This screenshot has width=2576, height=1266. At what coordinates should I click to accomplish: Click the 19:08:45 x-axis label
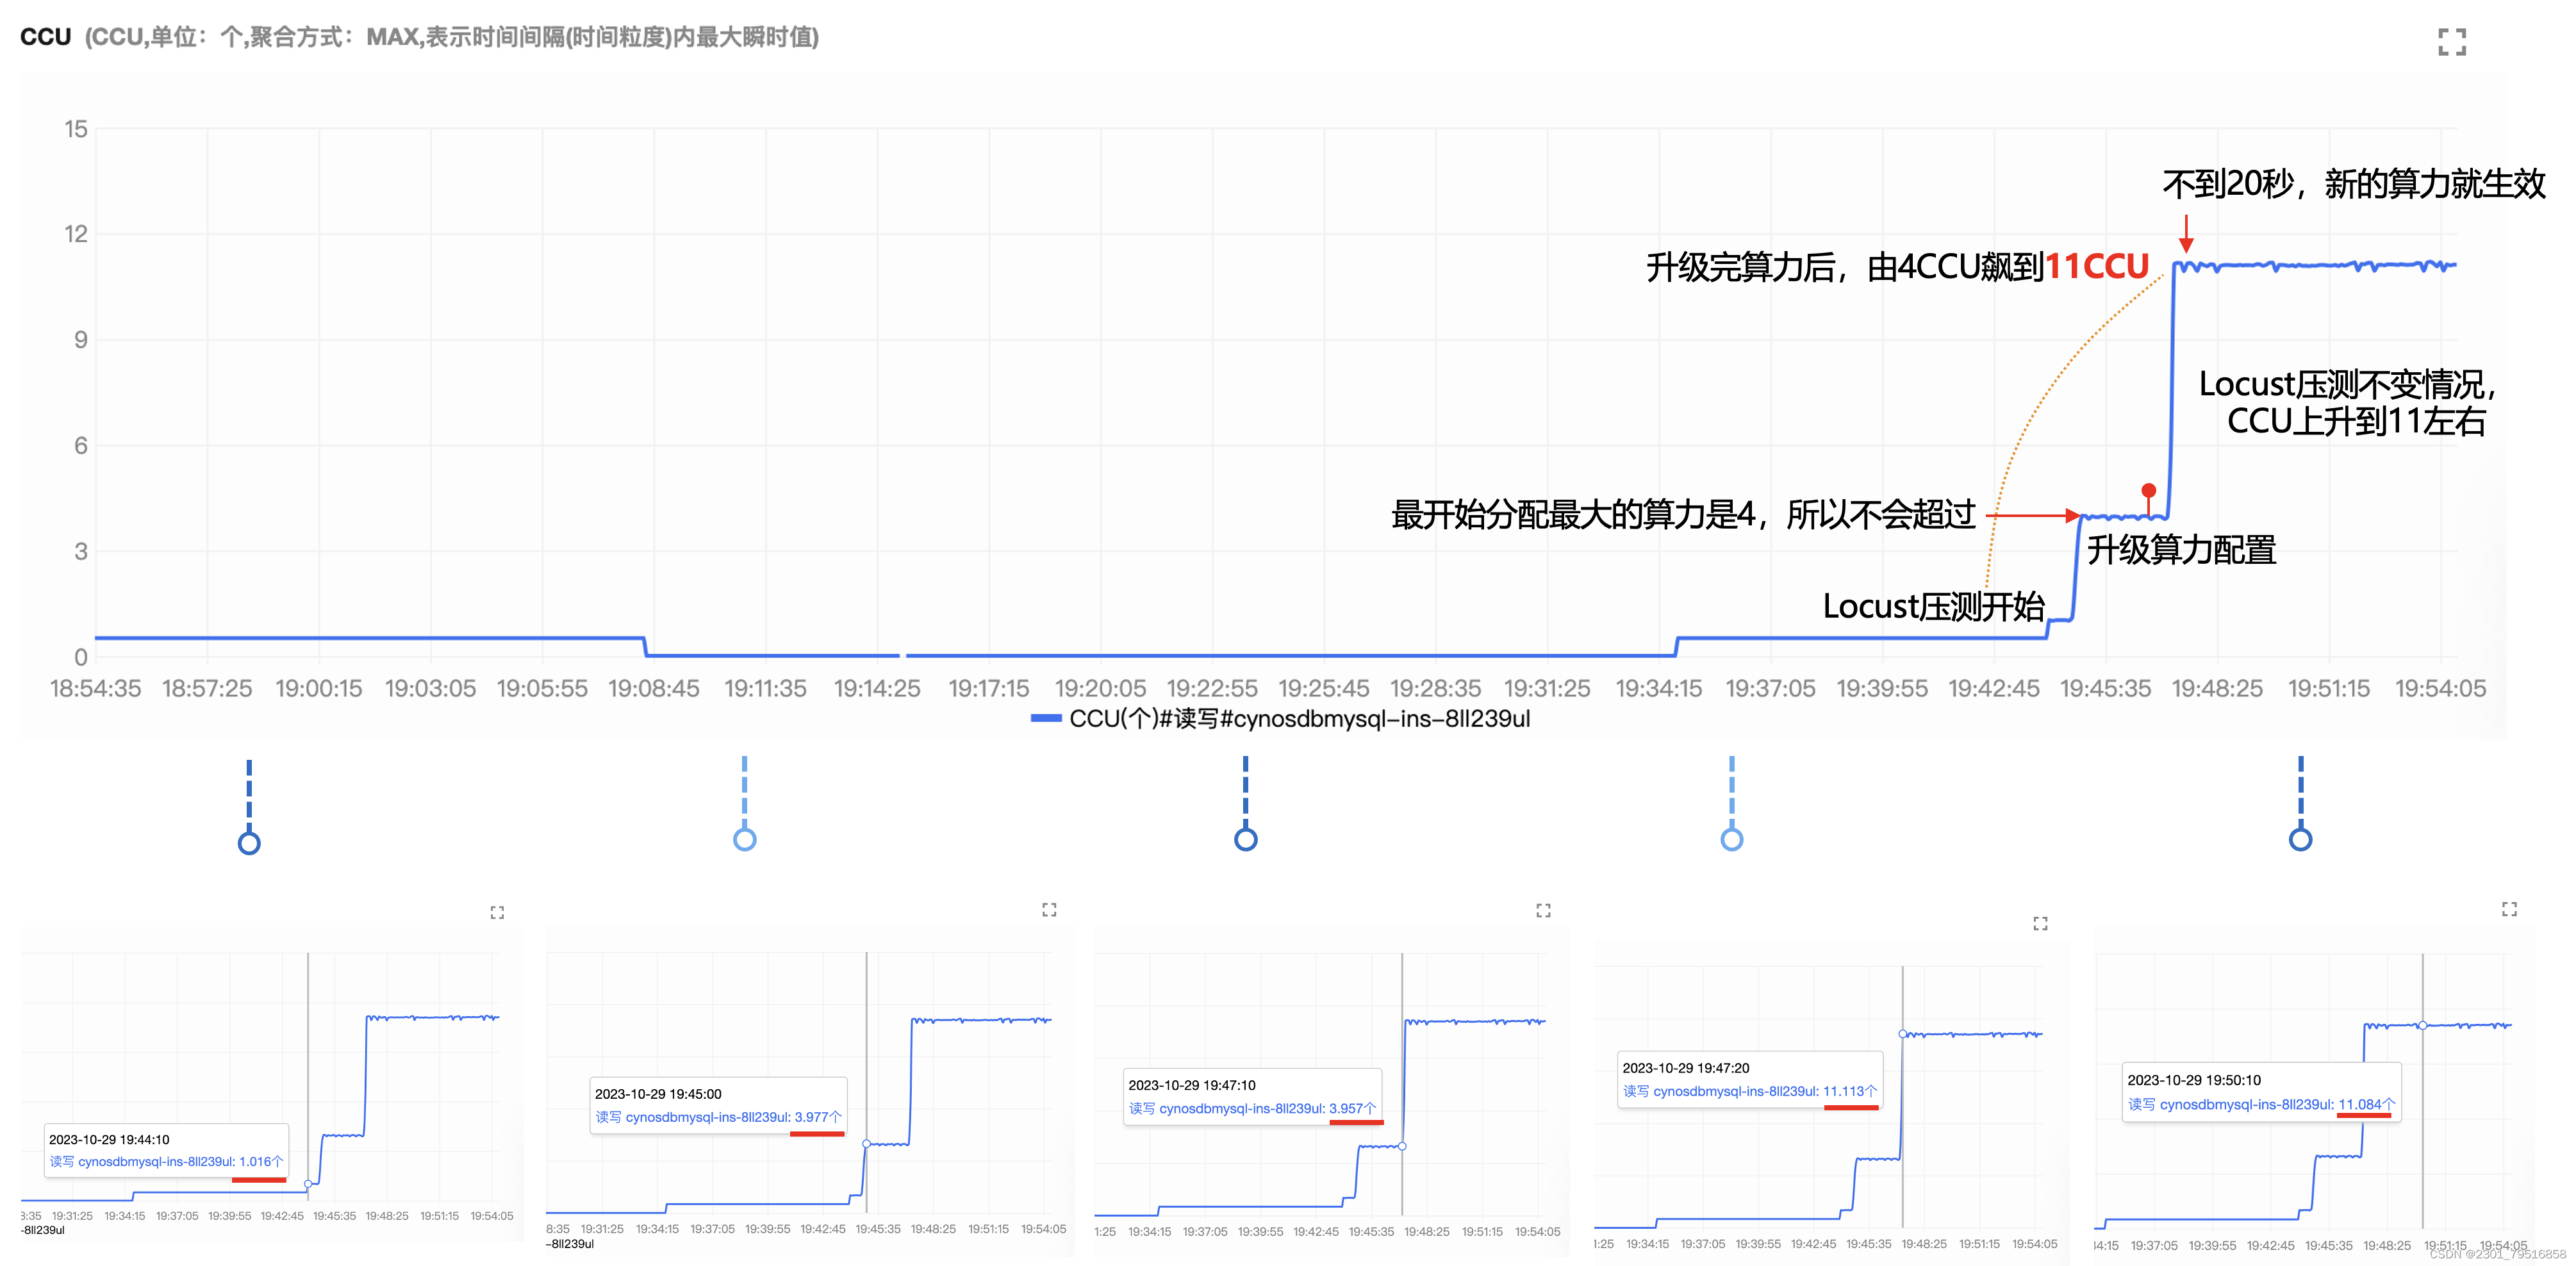pos(654,688)
